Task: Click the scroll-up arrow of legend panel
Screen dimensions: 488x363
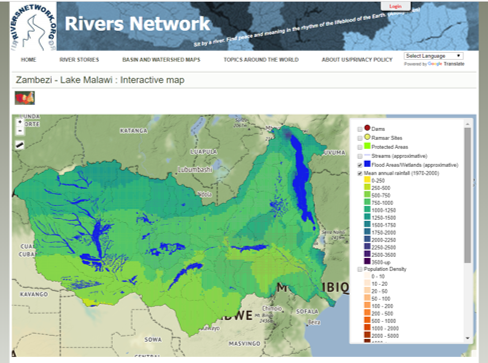Action: tap(468, 124)
